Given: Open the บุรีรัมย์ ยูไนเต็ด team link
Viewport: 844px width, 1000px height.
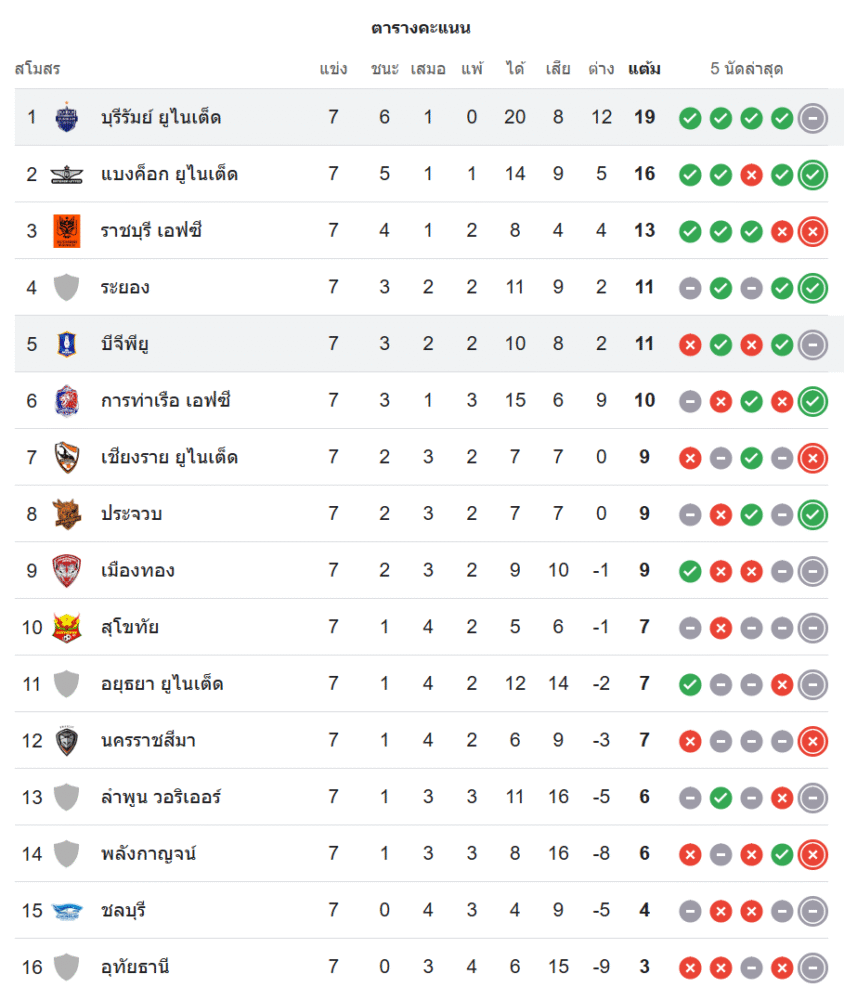Looking at the screenshot, I should [x=161, y=117].
